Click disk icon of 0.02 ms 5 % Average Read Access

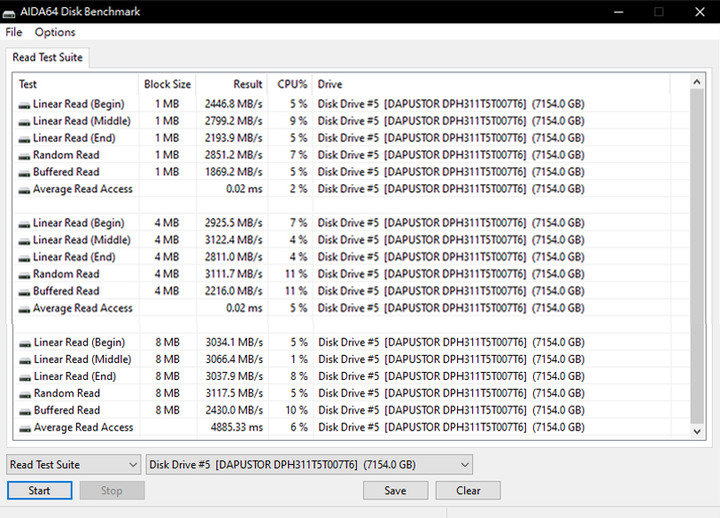coord(24,310)
